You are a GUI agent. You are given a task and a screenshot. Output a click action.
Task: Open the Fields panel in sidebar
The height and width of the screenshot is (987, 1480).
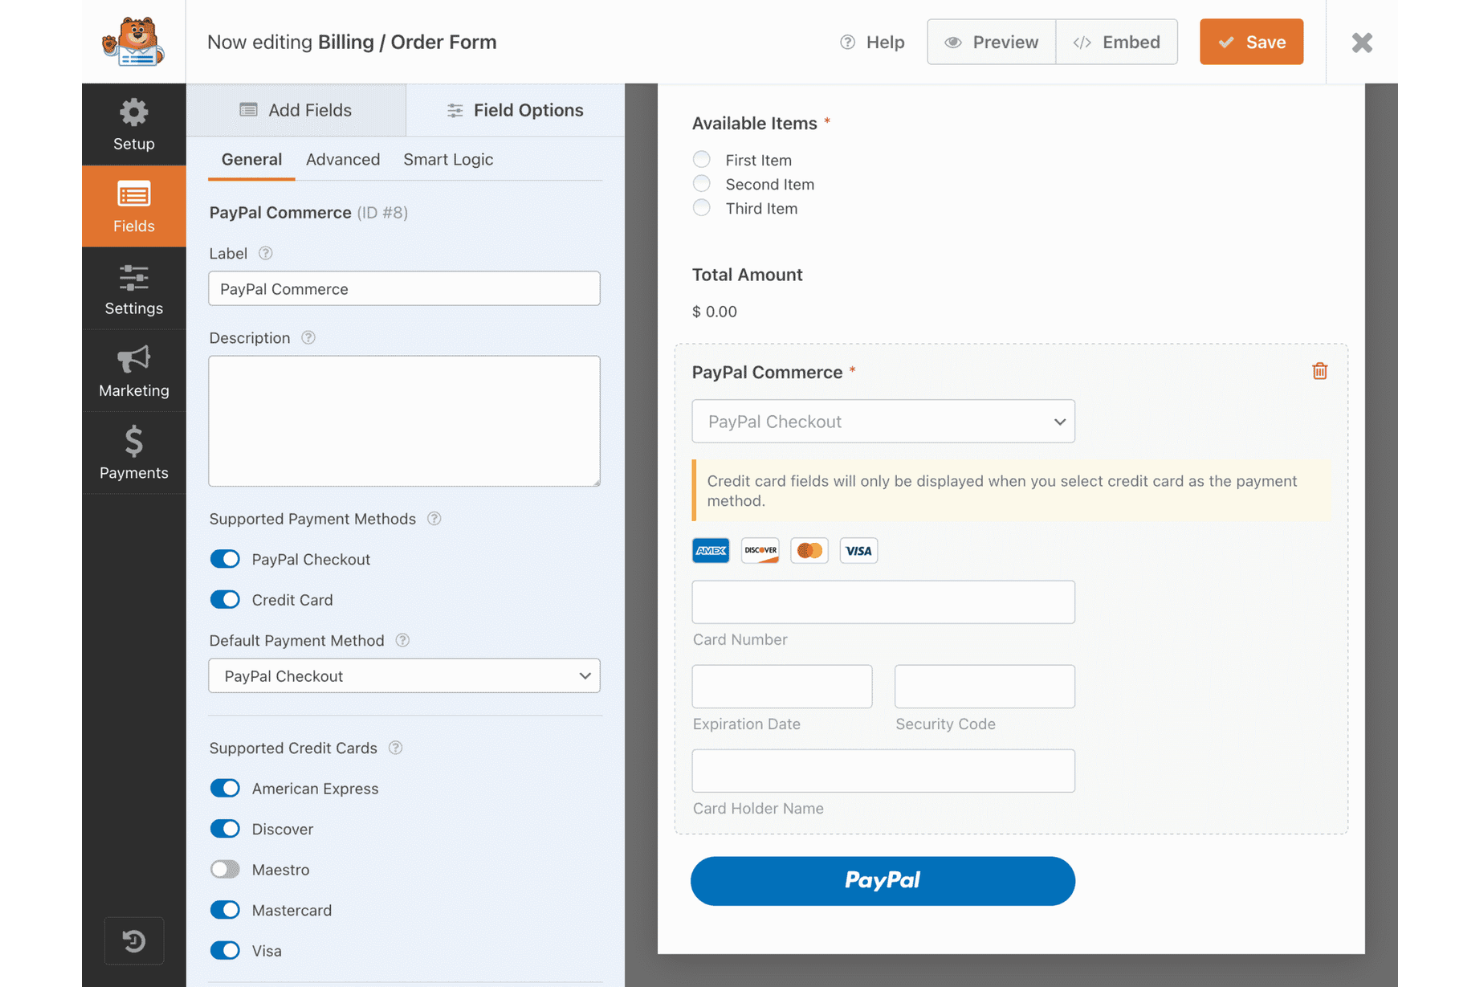(x=134, y=207)
